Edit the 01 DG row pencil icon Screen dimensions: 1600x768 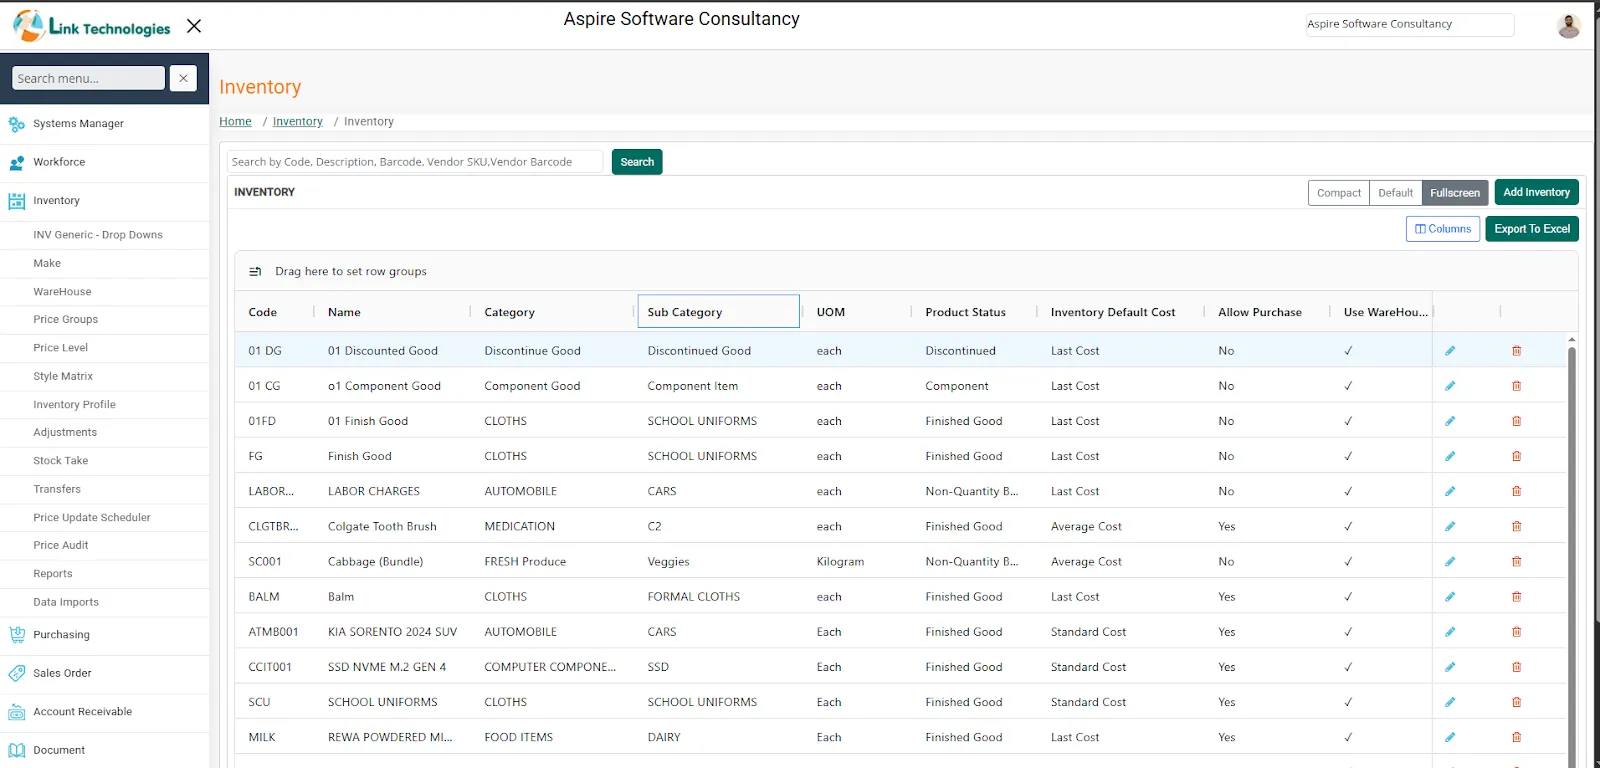coord(1450,351)
